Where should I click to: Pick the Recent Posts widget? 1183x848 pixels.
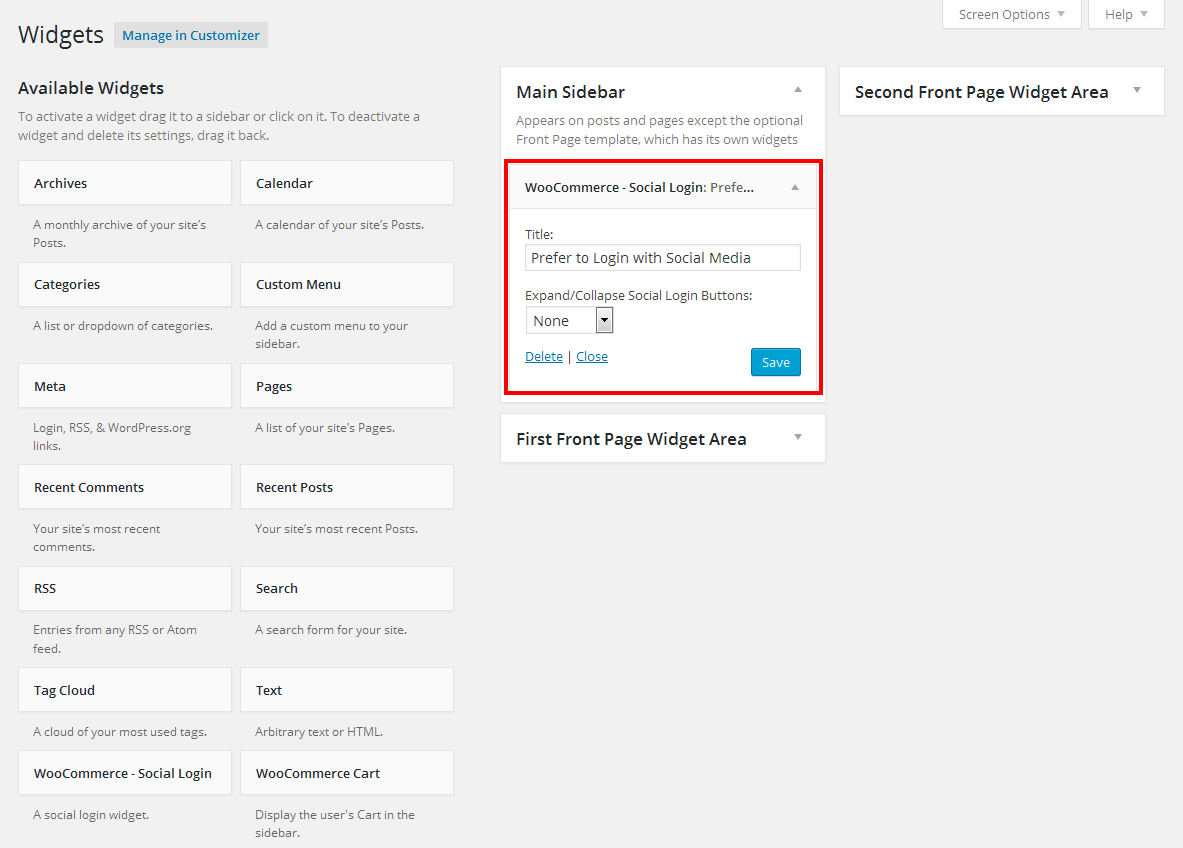point(346,487)
